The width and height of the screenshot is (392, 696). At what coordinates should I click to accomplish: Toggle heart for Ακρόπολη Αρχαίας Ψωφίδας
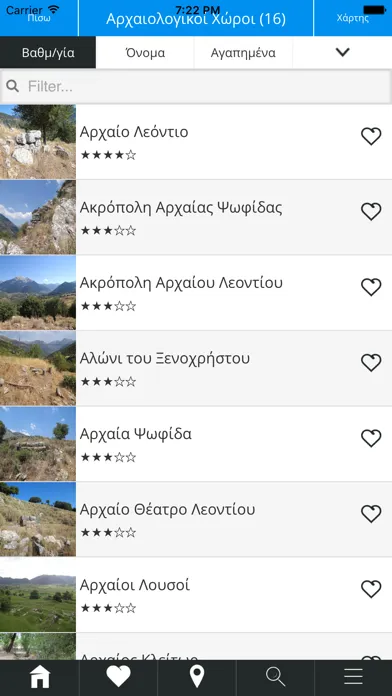pos(371,212)
